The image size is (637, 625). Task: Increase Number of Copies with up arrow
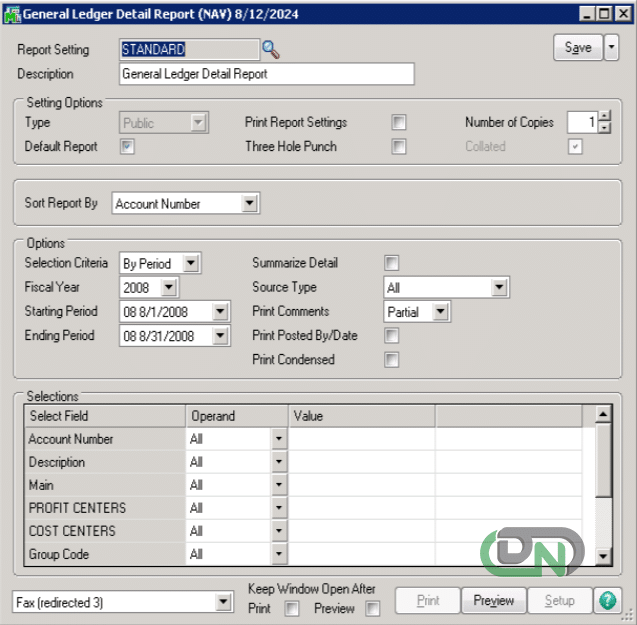604,117
